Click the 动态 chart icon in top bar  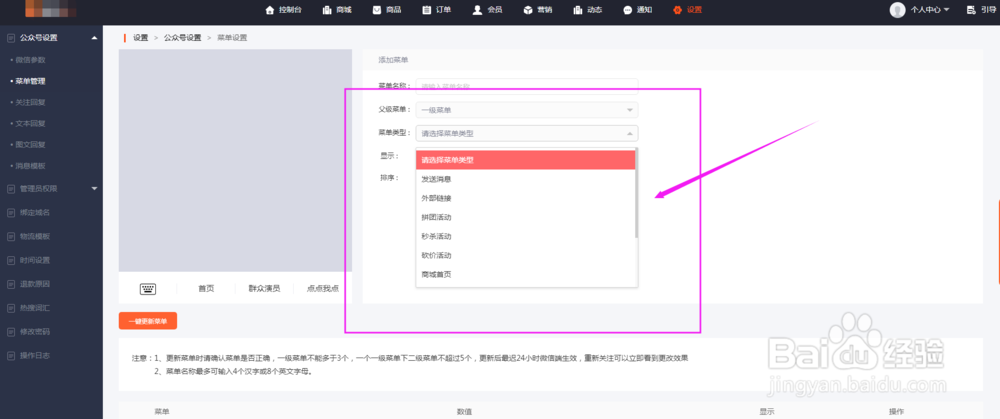point(578,10)
